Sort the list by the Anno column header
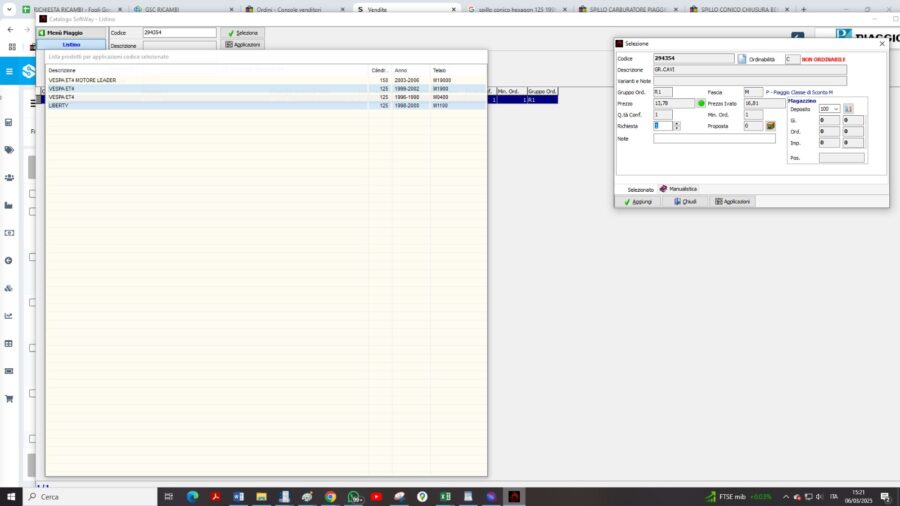The height and width of the screenshot is (506, 900). click(x=401, y=70)
